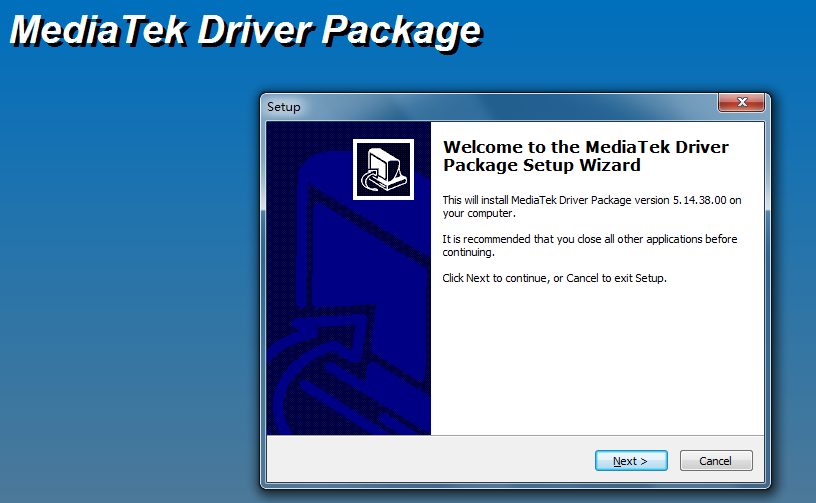Click the computer installer icon in wizard
816x503 pixels.
(x=384, y=170)
